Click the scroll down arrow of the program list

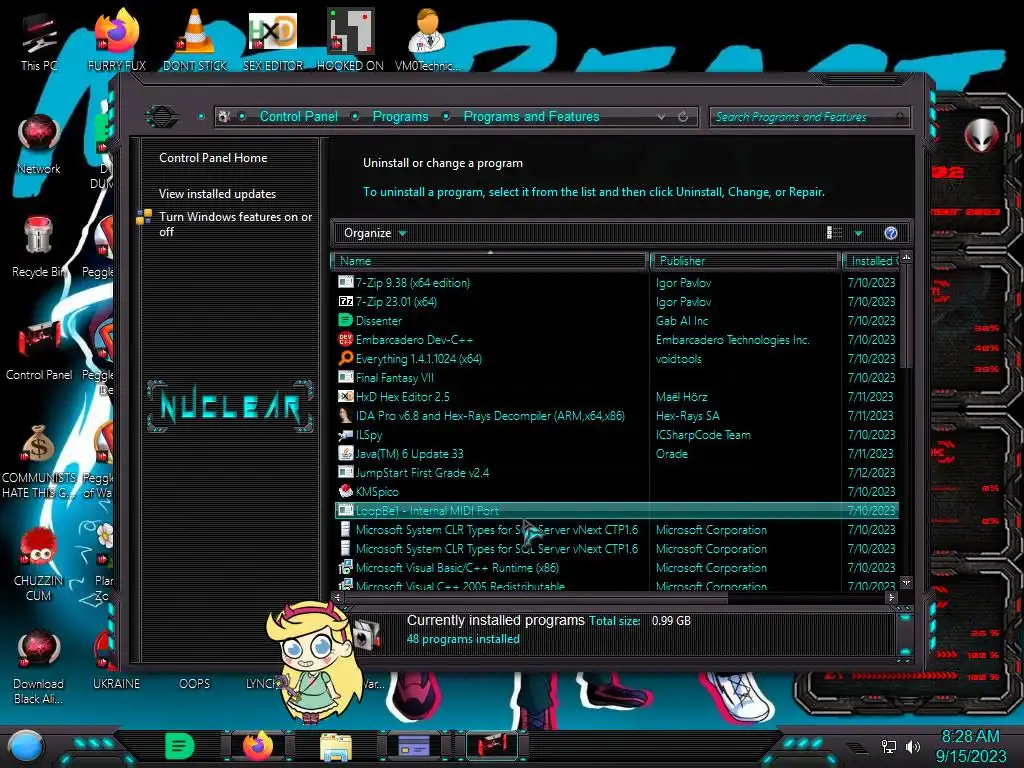point(906,582)
